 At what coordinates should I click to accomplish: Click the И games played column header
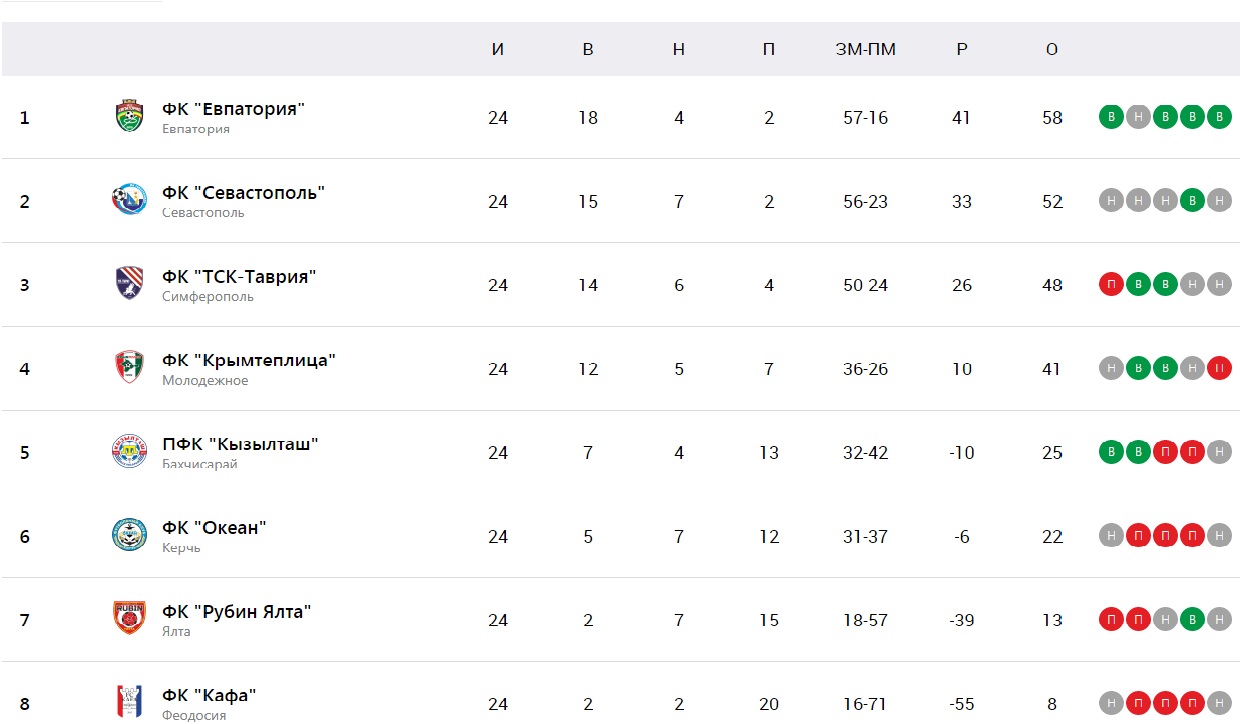click(x=498, y=50)
